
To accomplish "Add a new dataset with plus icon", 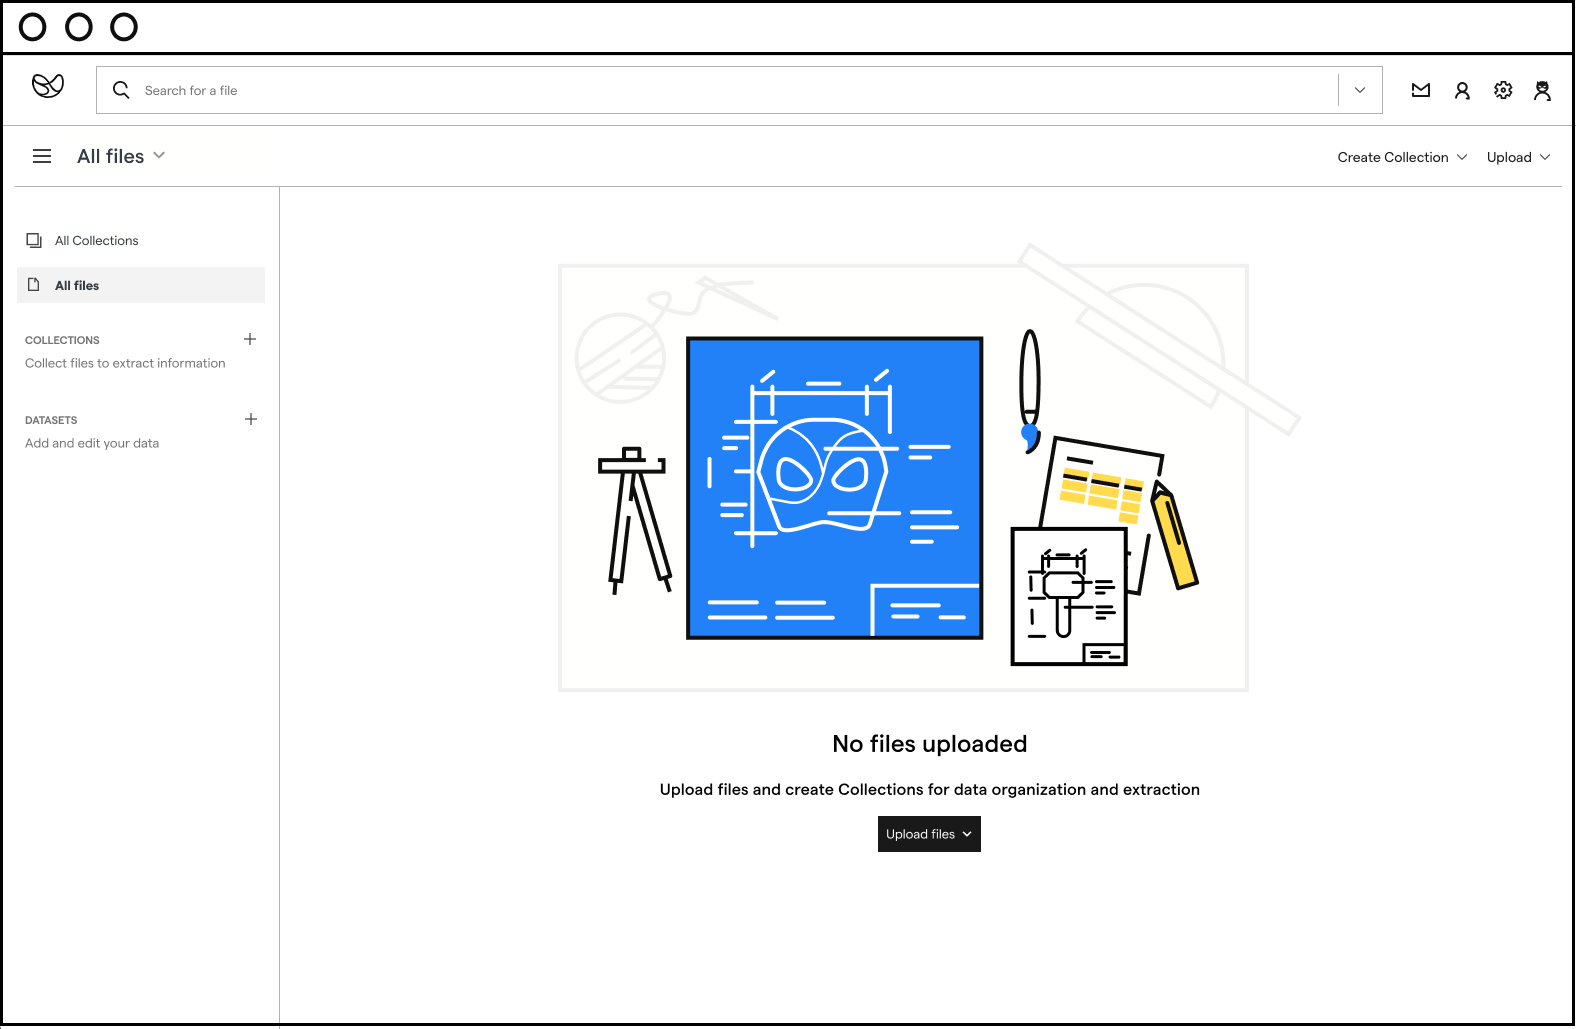I will 251,419.
